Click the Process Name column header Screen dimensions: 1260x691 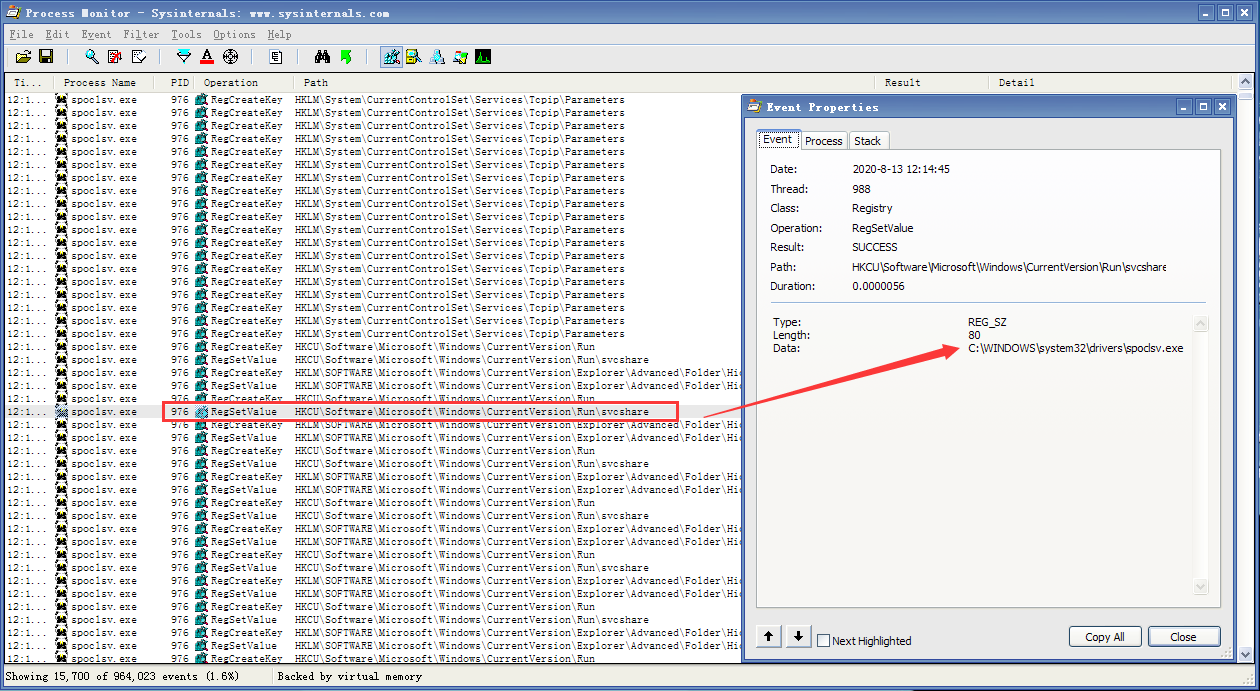(x=105, y=83)
